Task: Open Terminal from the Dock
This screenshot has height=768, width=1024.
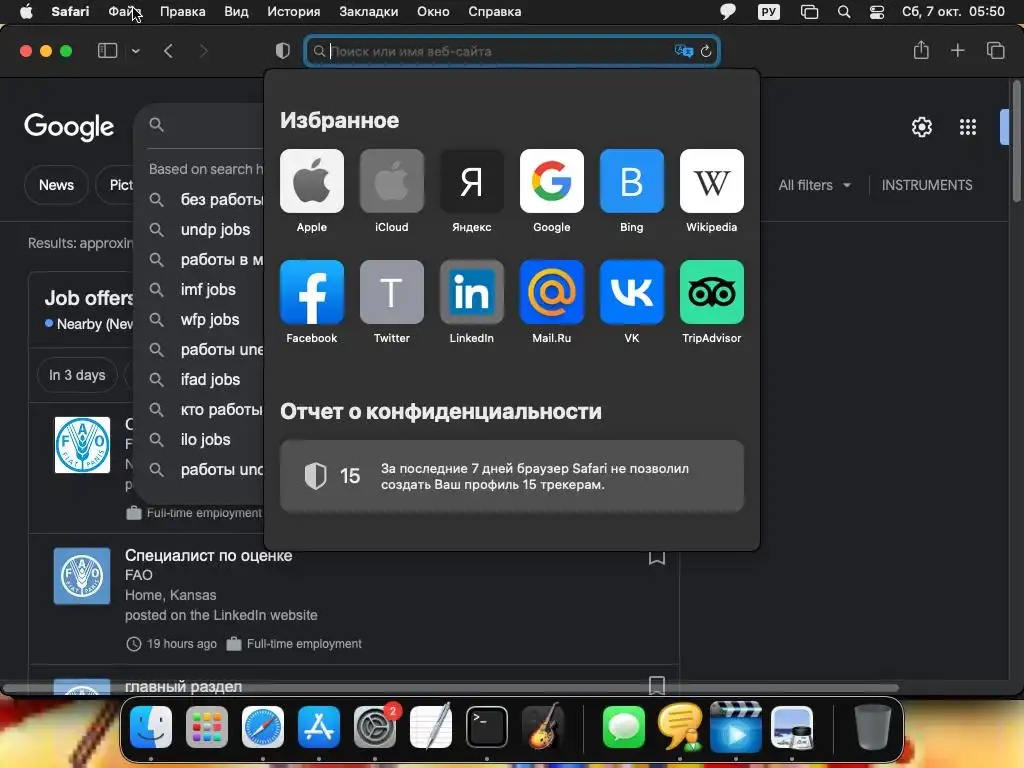Action: click(x=487, y=727)
